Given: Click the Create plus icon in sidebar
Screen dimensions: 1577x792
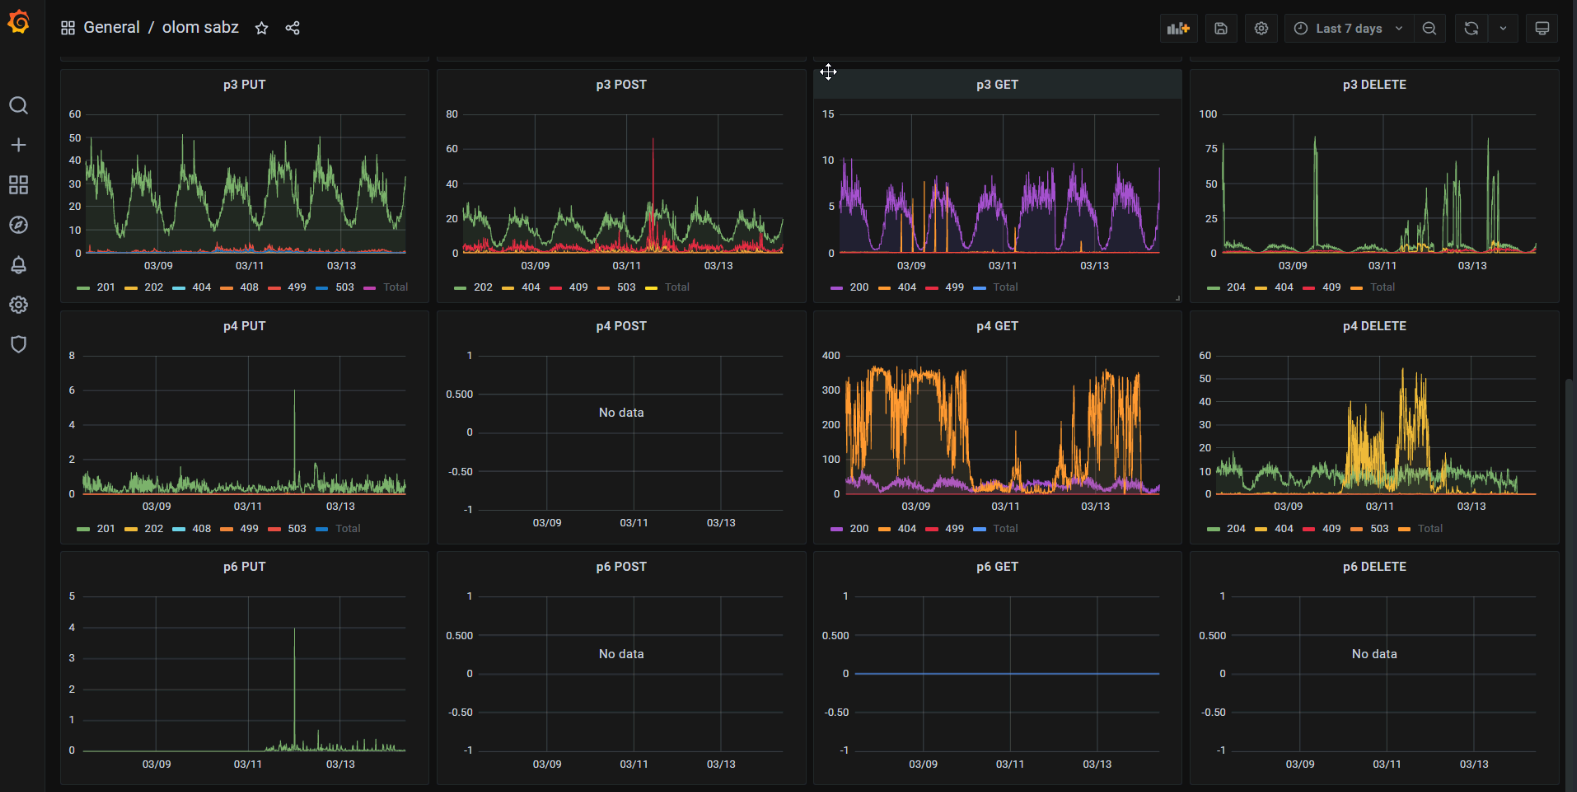Looking at the screenshot, I should 18,145.
